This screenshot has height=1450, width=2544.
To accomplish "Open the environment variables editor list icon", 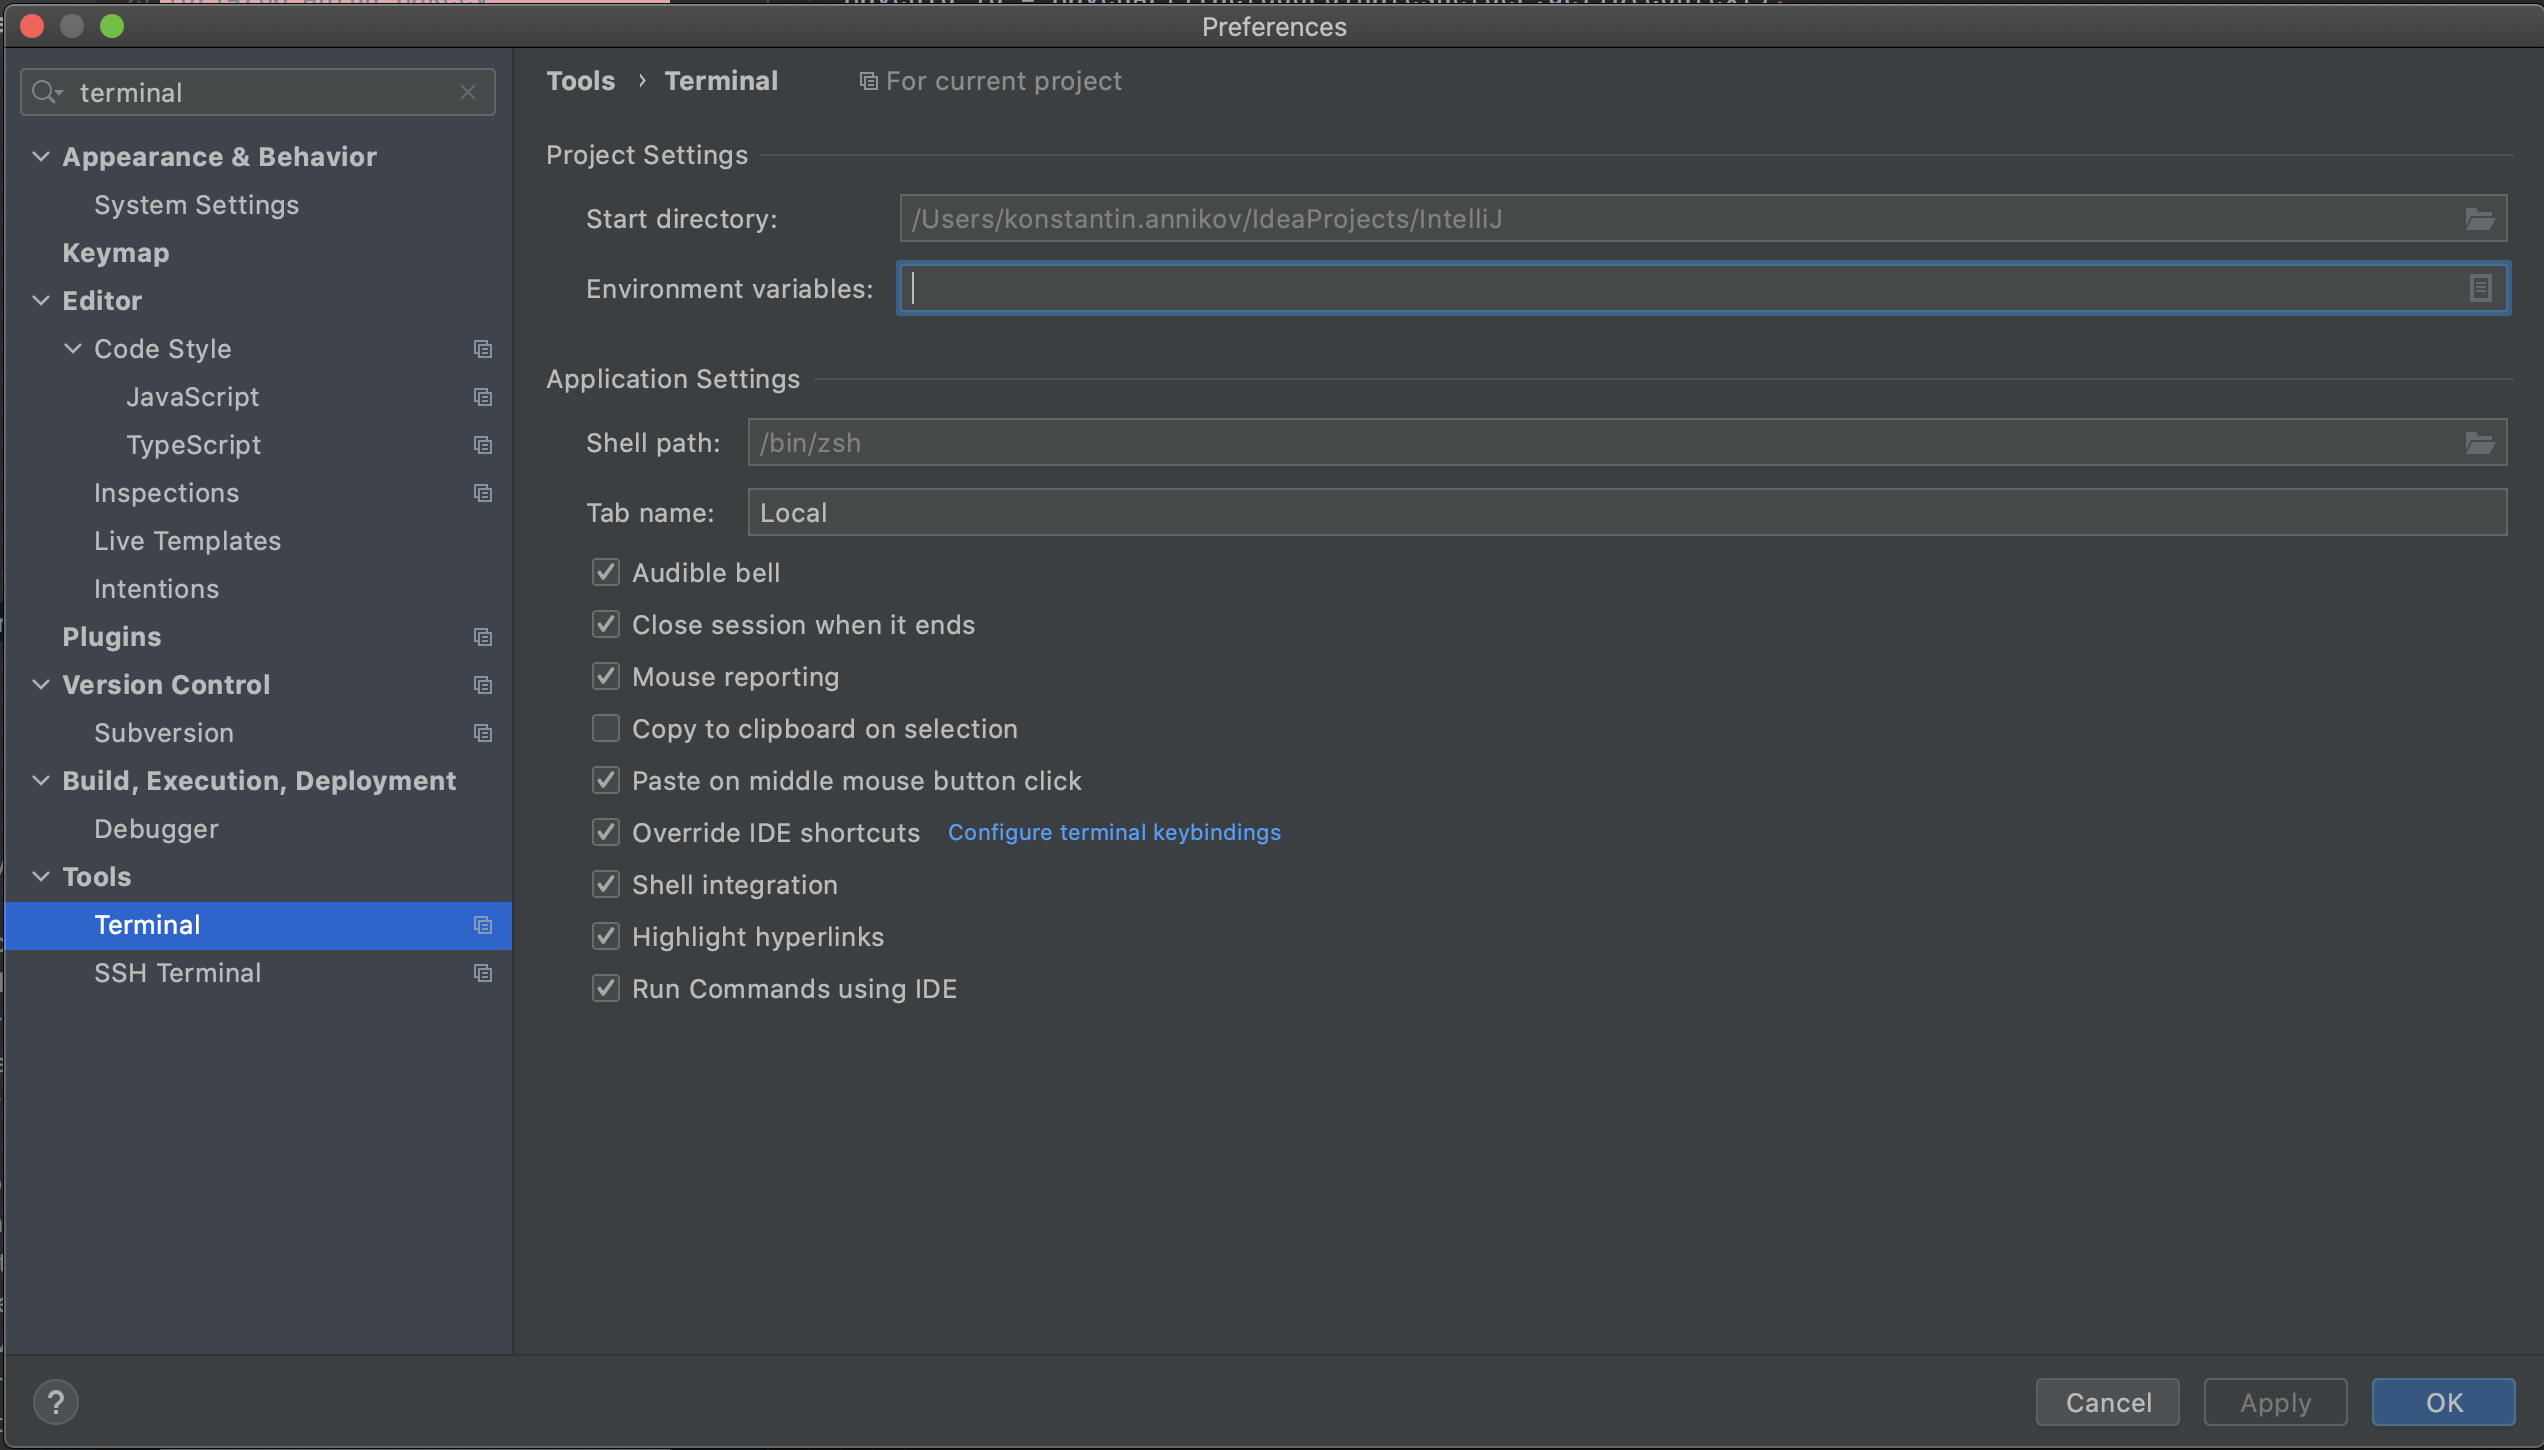I will coord(2480,289).
